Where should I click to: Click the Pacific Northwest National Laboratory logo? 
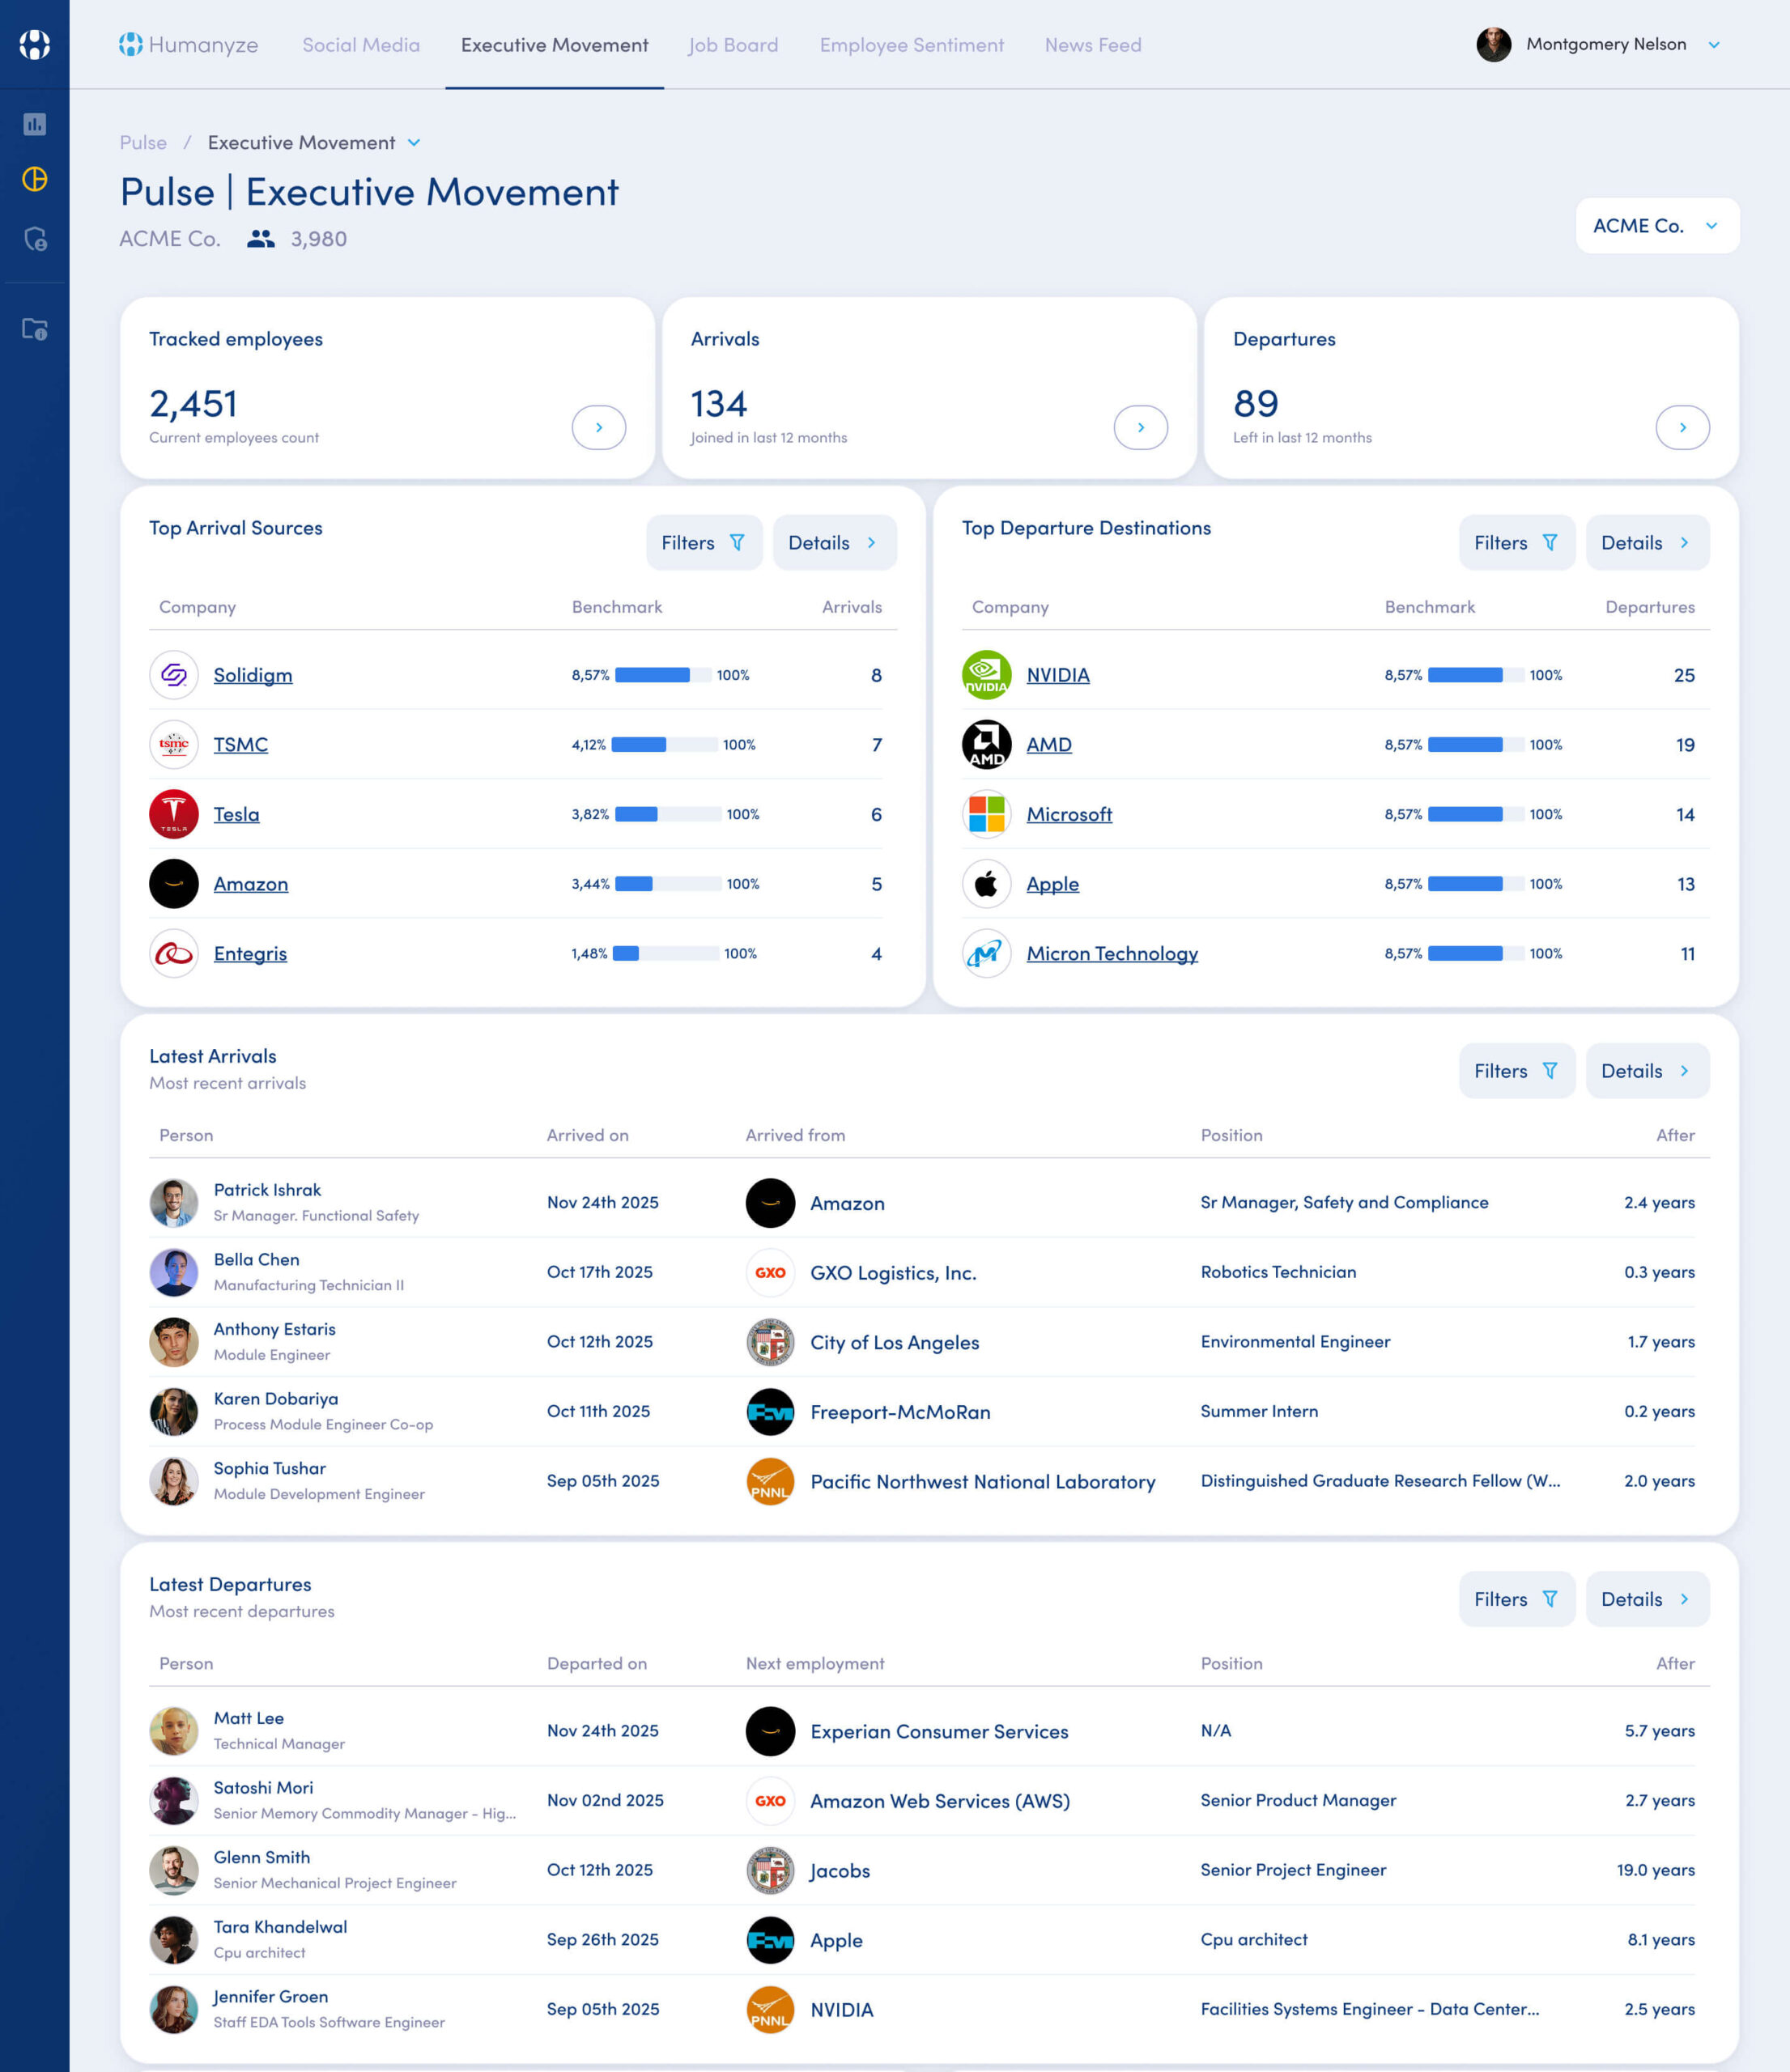(771, 1482)
